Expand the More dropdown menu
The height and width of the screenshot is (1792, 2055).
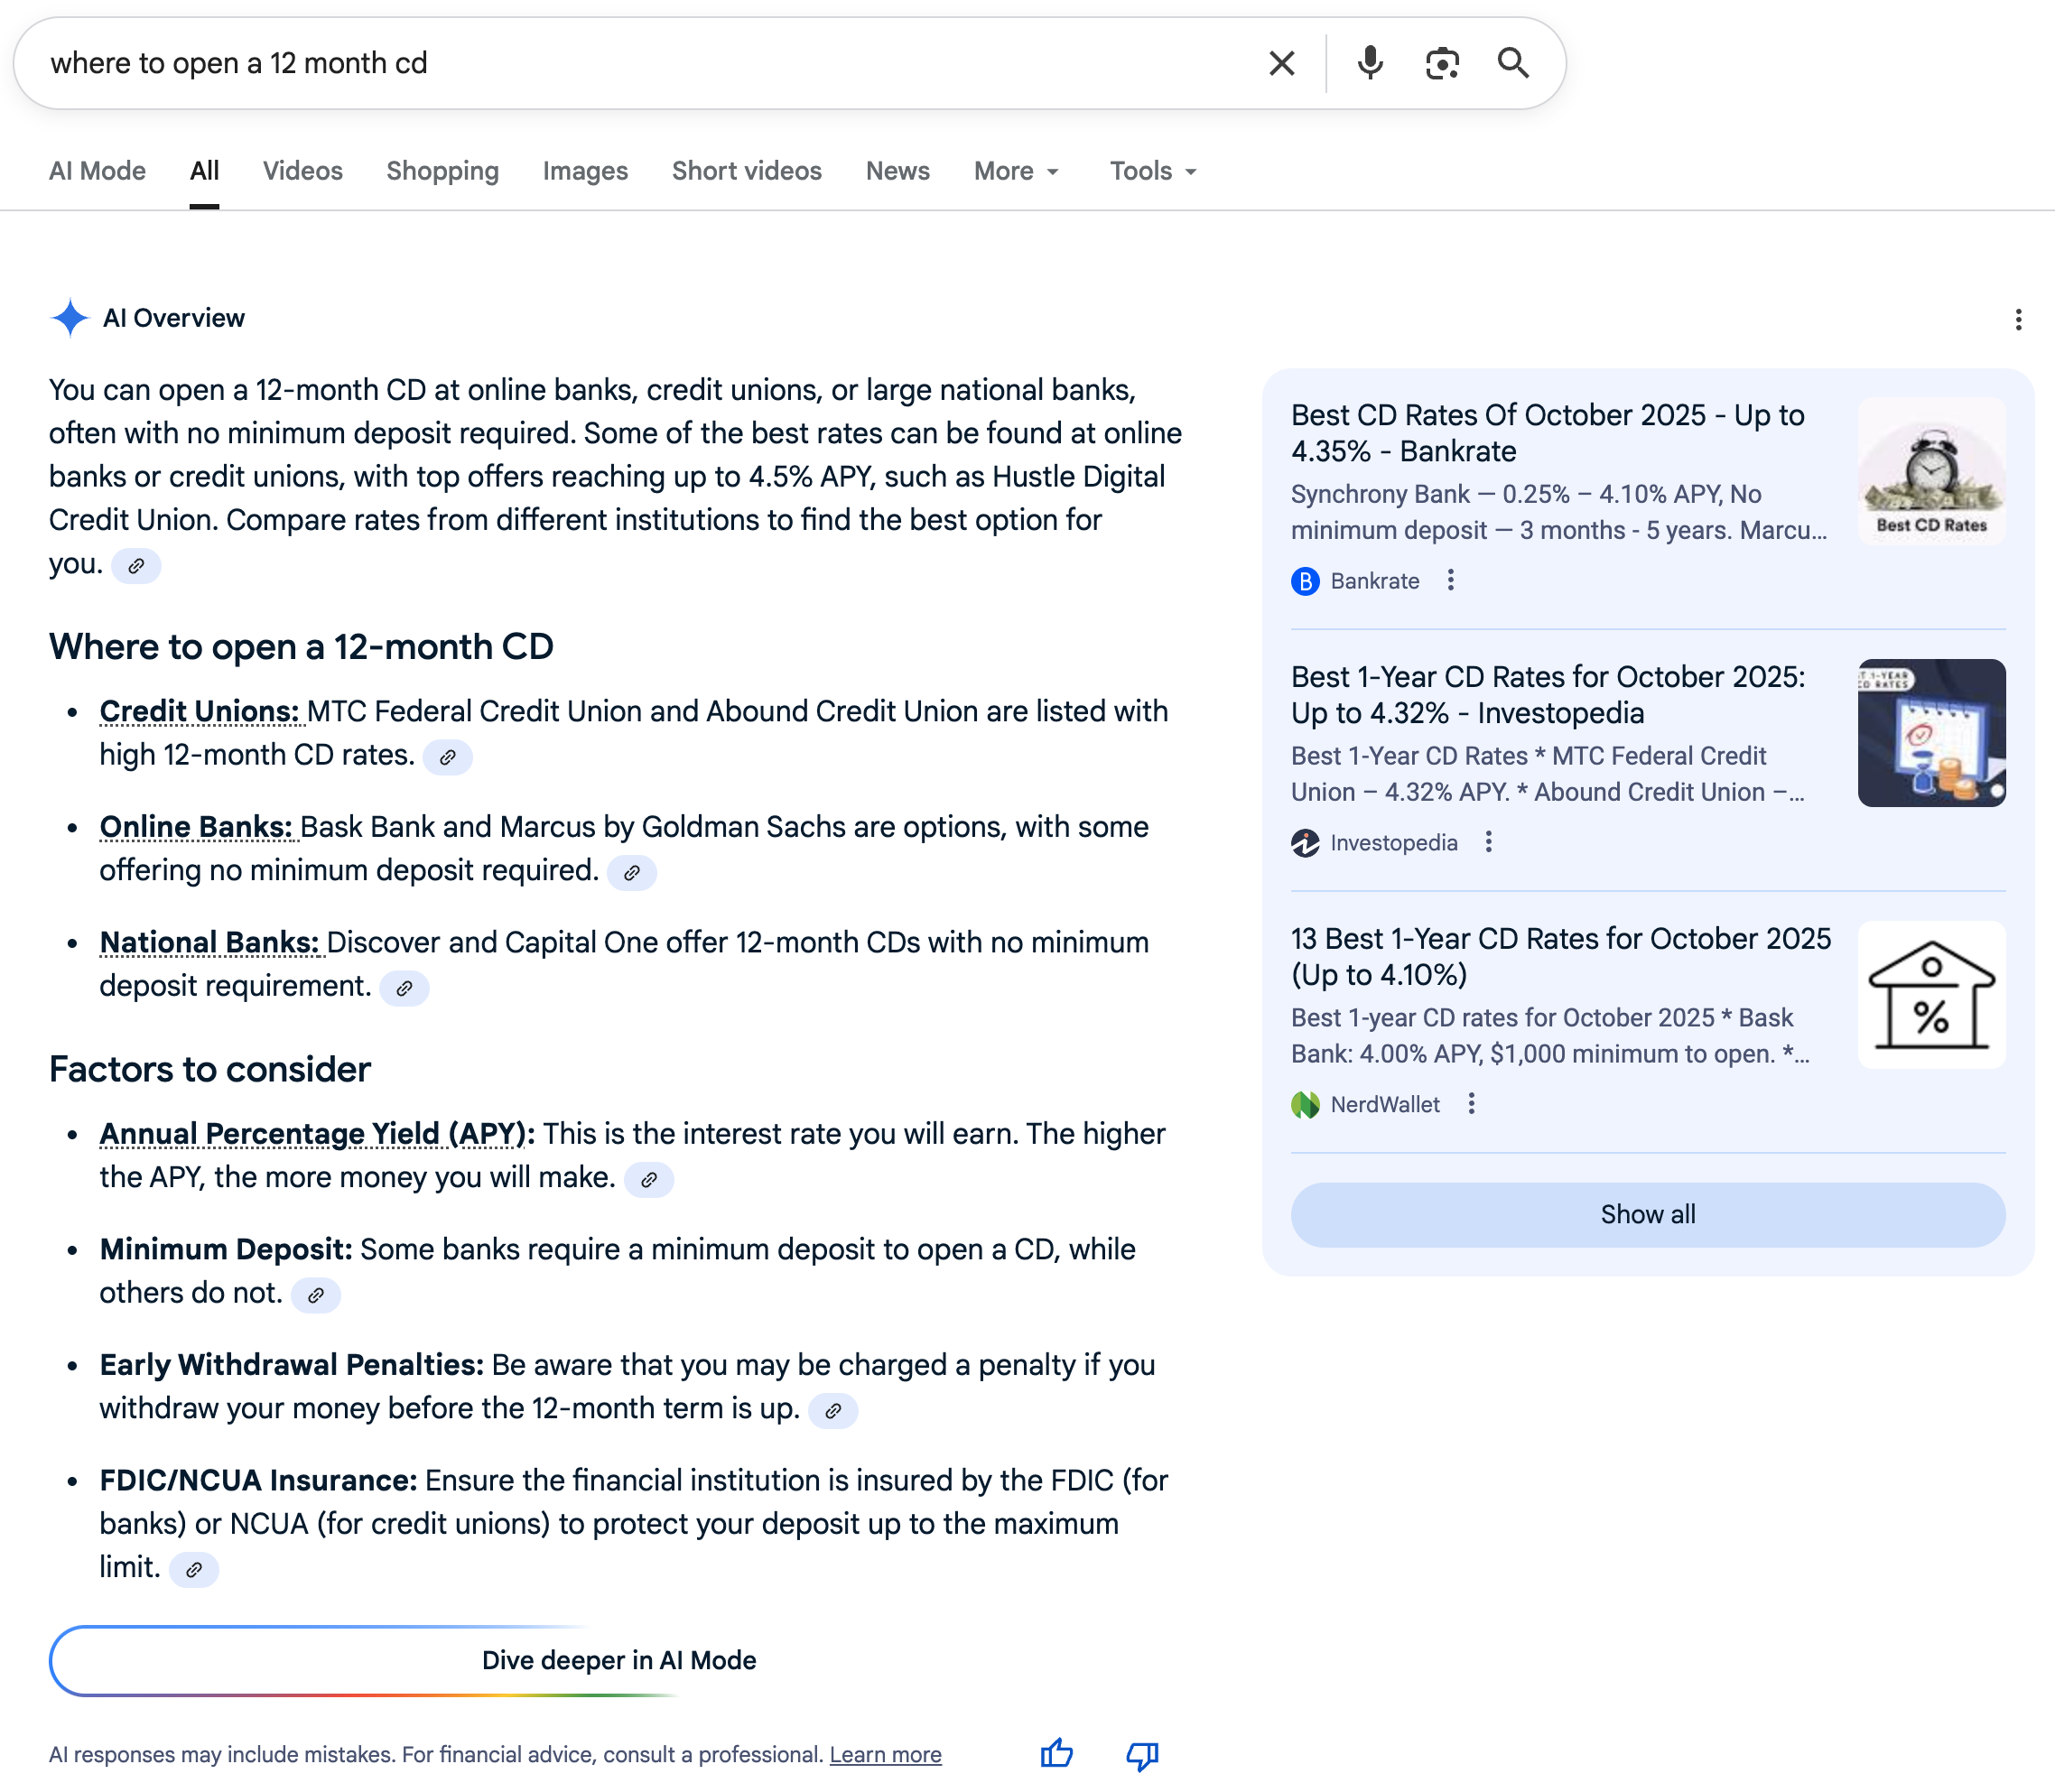1016,171
